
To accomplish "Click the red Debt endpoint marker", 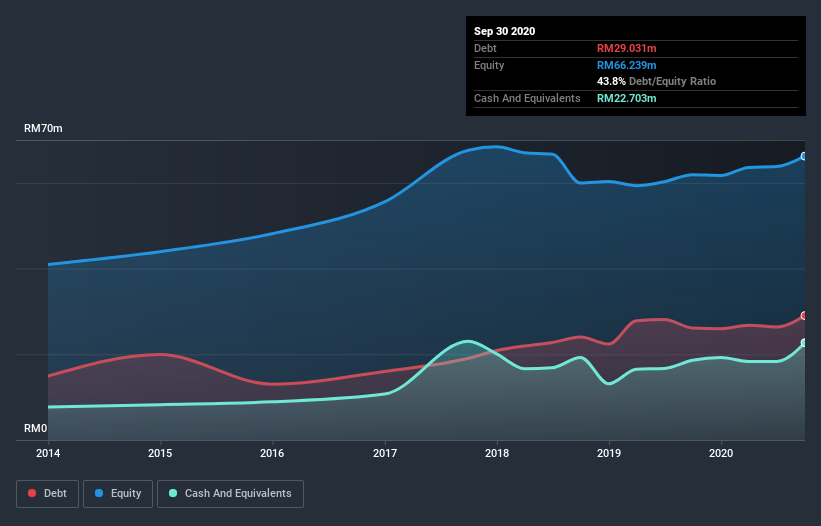I will (804, 316).
